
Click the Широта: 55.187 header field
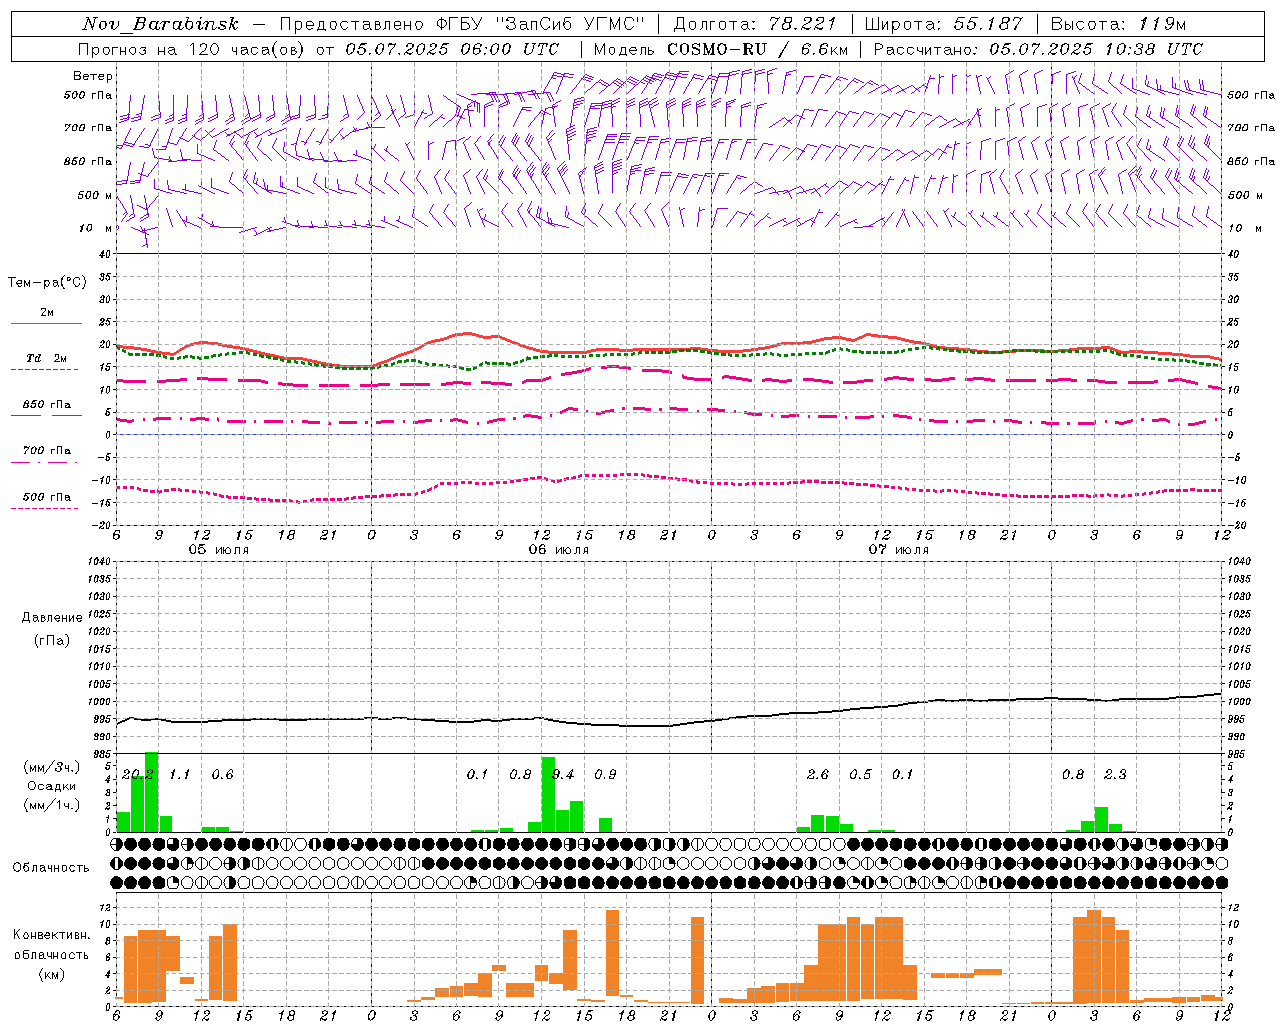(944, 24)
